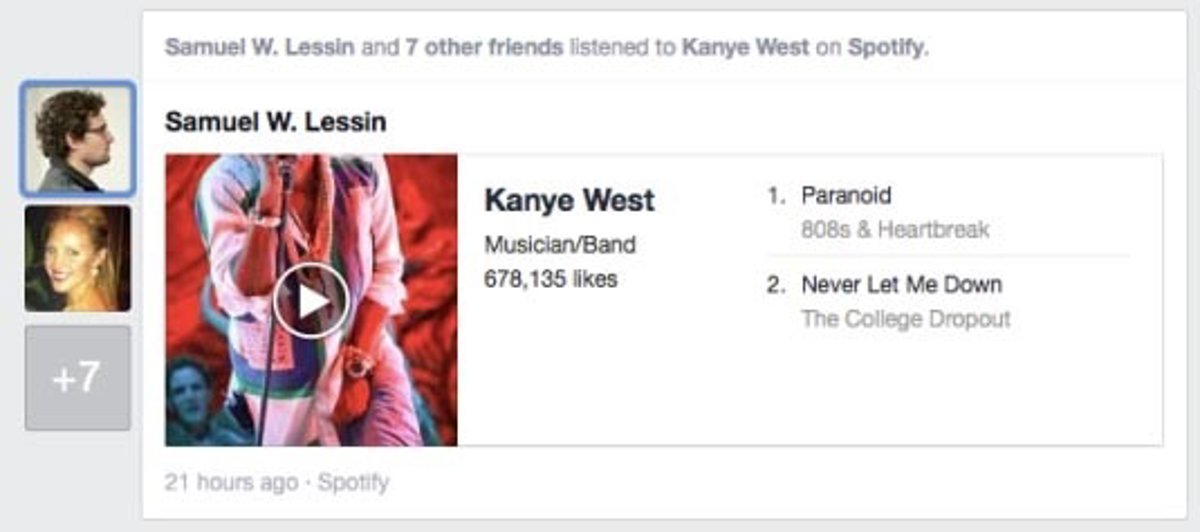Click the Spotify link in story header

[887, 47]
